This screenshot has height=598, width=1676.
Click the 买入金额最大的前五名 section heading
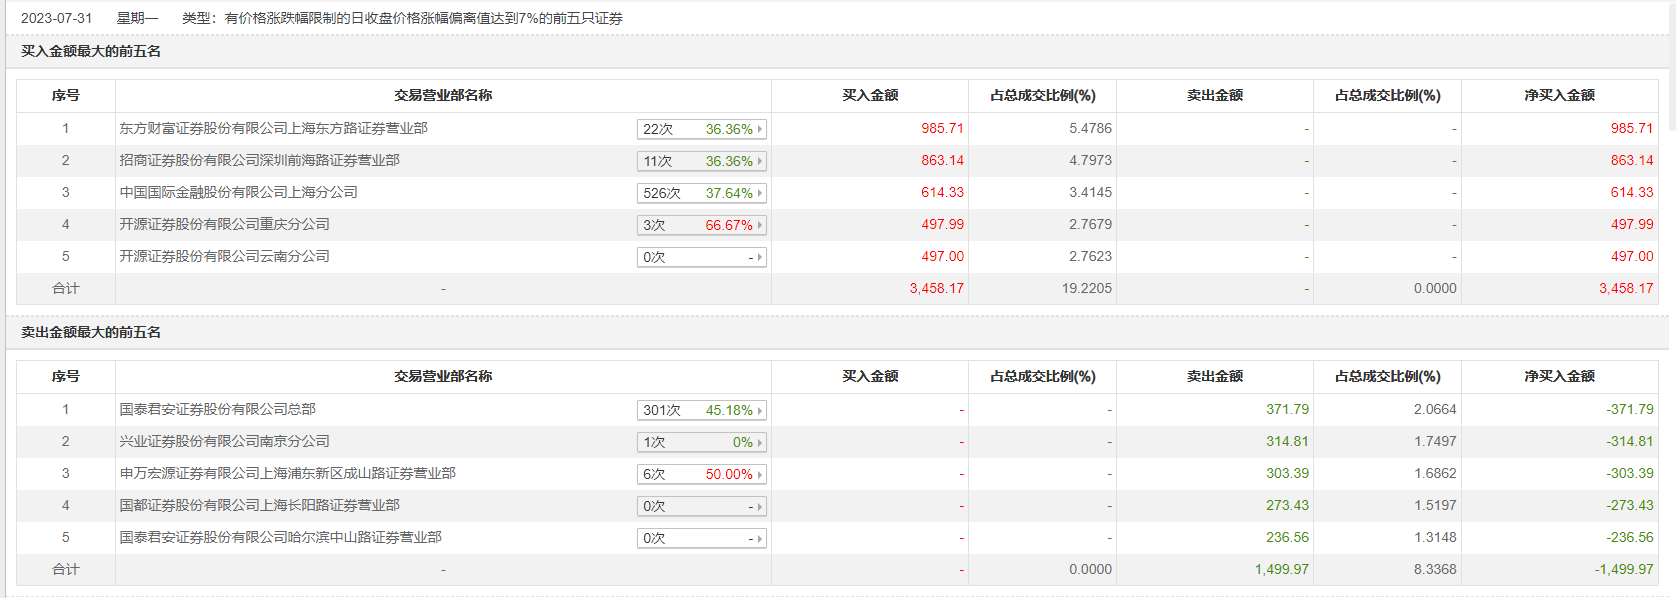point(91,51)
